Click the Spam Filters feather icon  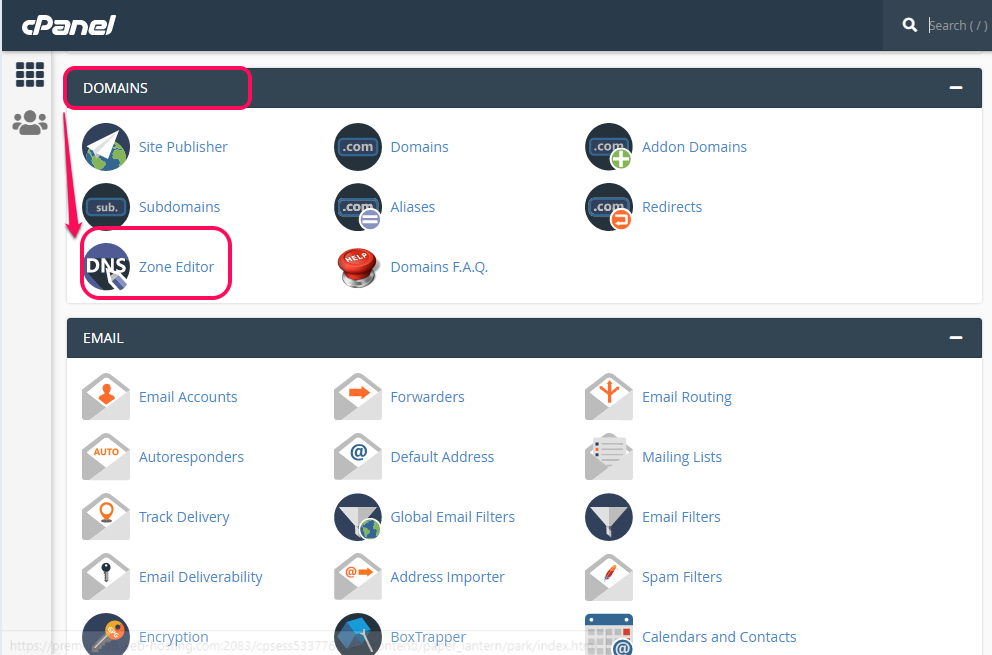(x=609, y=577)
